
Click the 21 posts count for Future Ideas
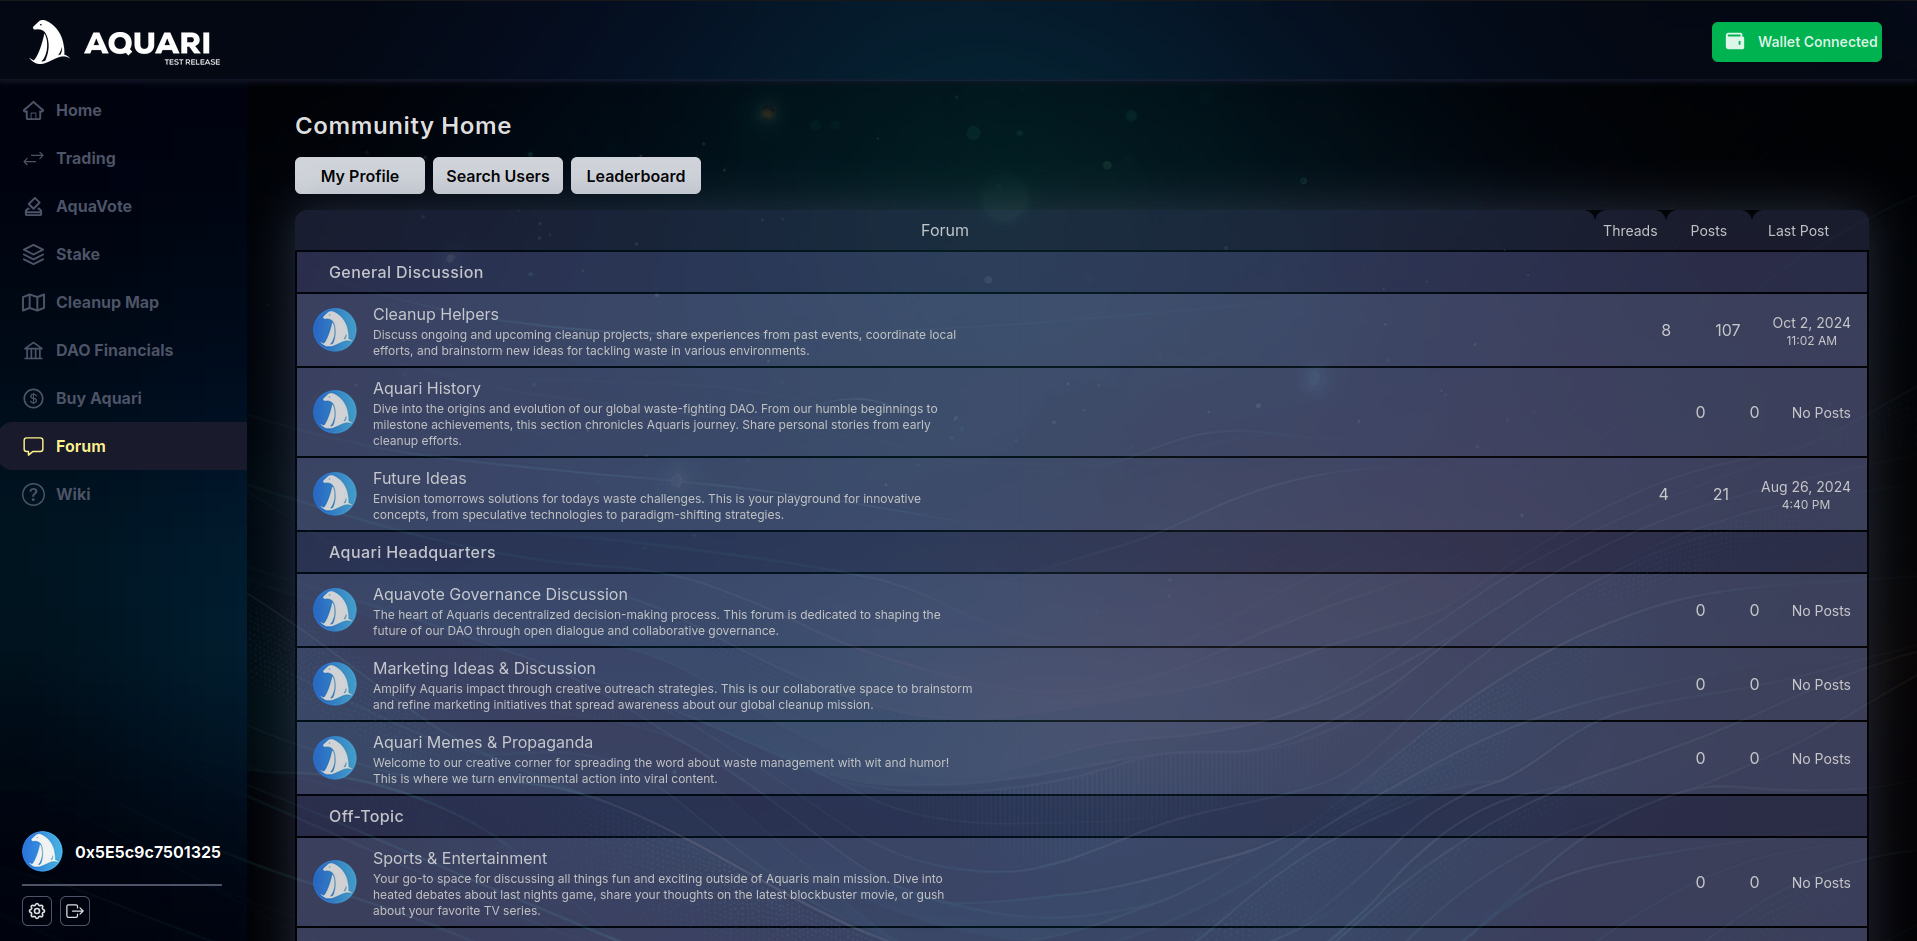pos(1721,494)
